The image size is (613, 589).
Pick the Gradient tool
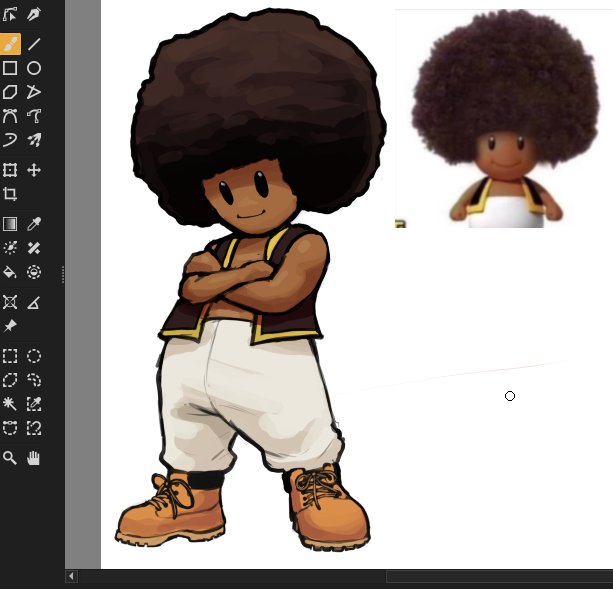(x=10, y=224)
